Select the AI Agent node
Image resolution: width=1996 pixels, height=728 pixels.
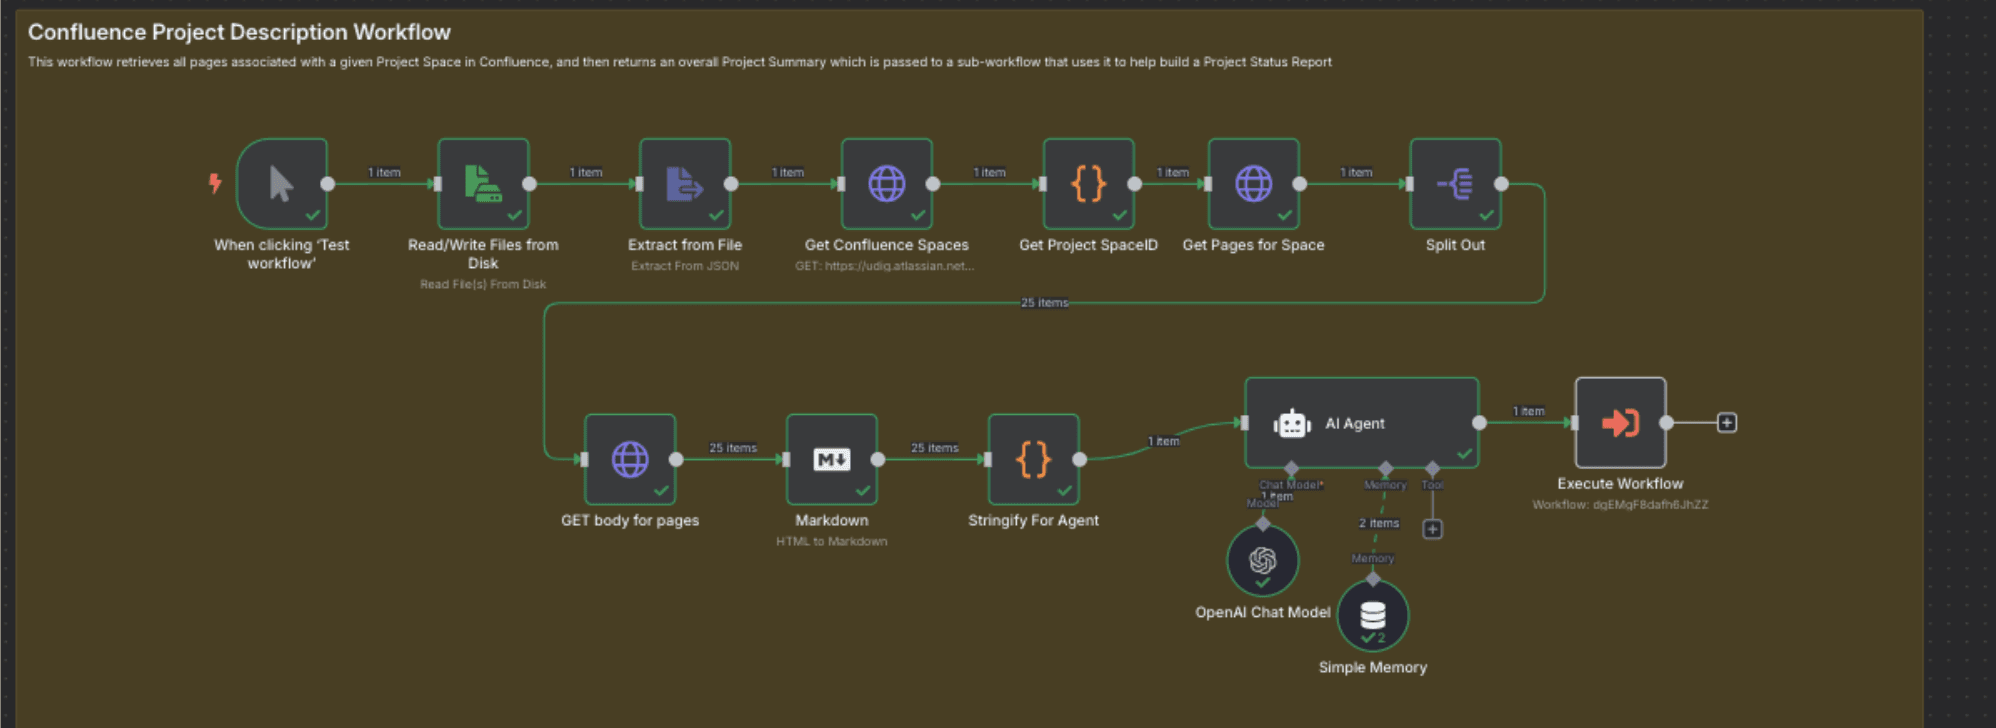(x=1362, y=423)
